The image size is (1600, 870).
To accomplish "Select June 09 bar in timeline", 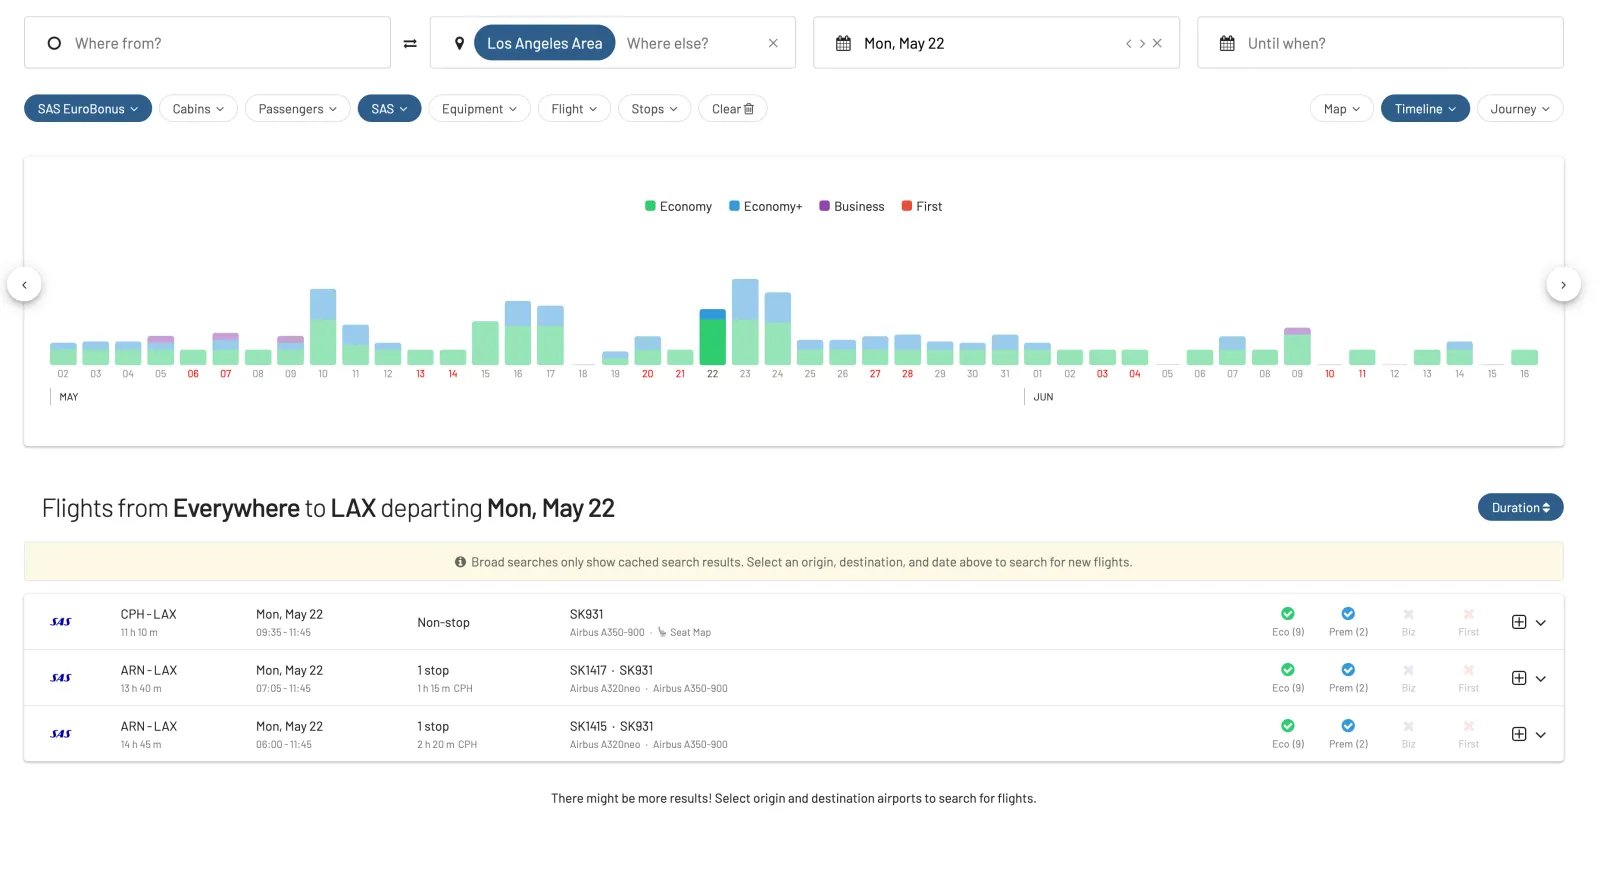I will [1297, 346].
